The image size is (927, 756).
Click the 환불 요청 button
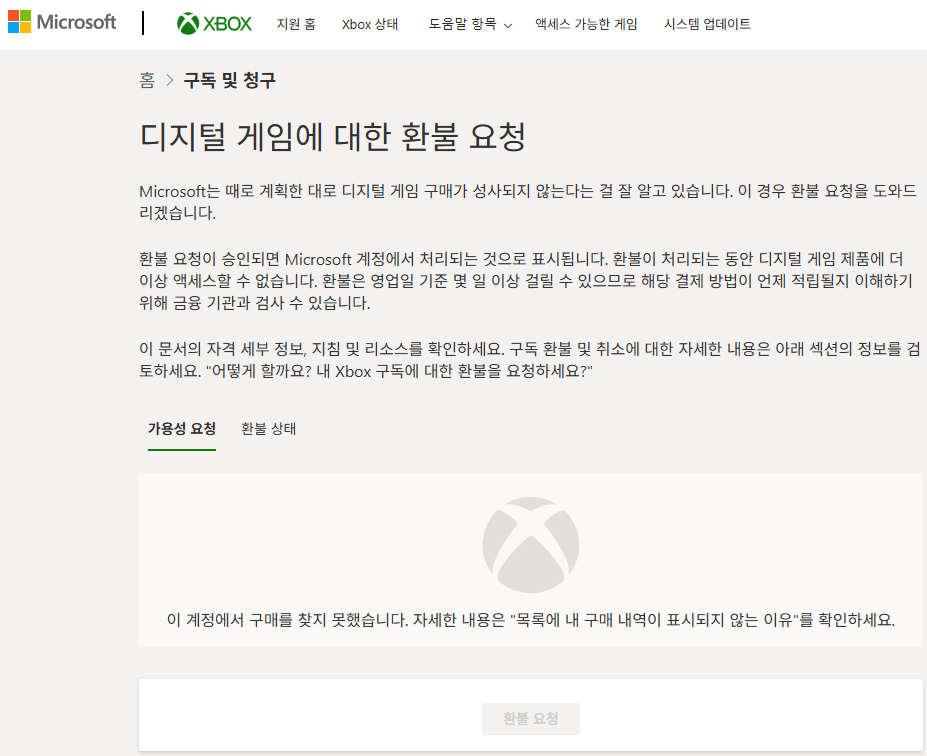point(531,719)
